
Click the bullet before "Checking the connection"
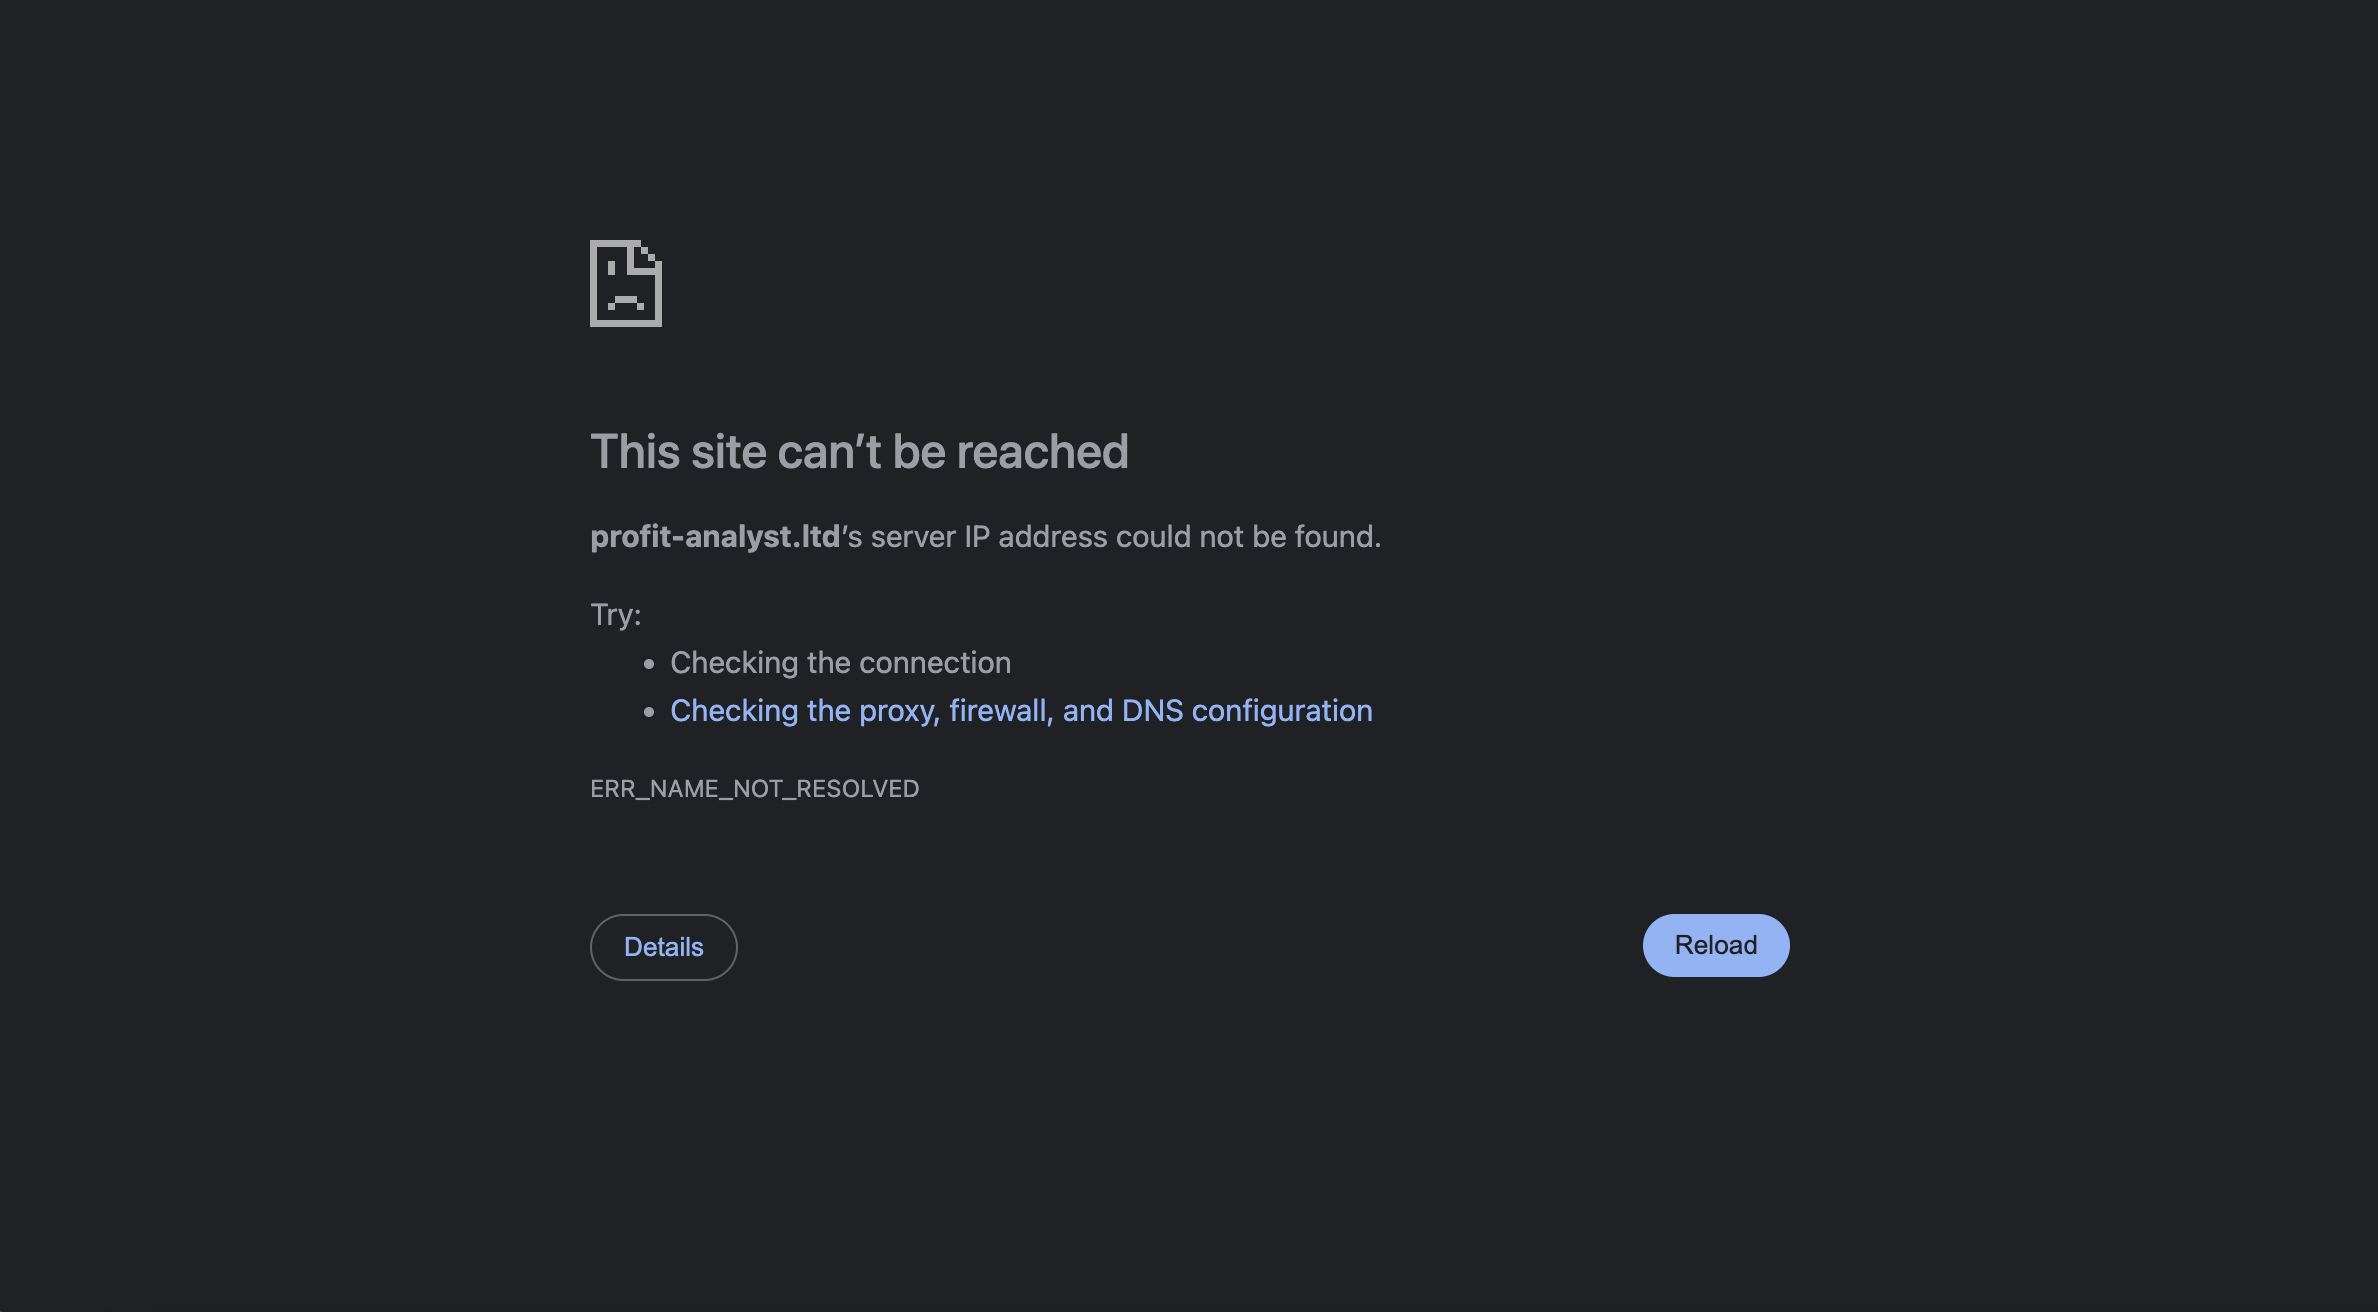pyautogui.click(x=649, y=664)
